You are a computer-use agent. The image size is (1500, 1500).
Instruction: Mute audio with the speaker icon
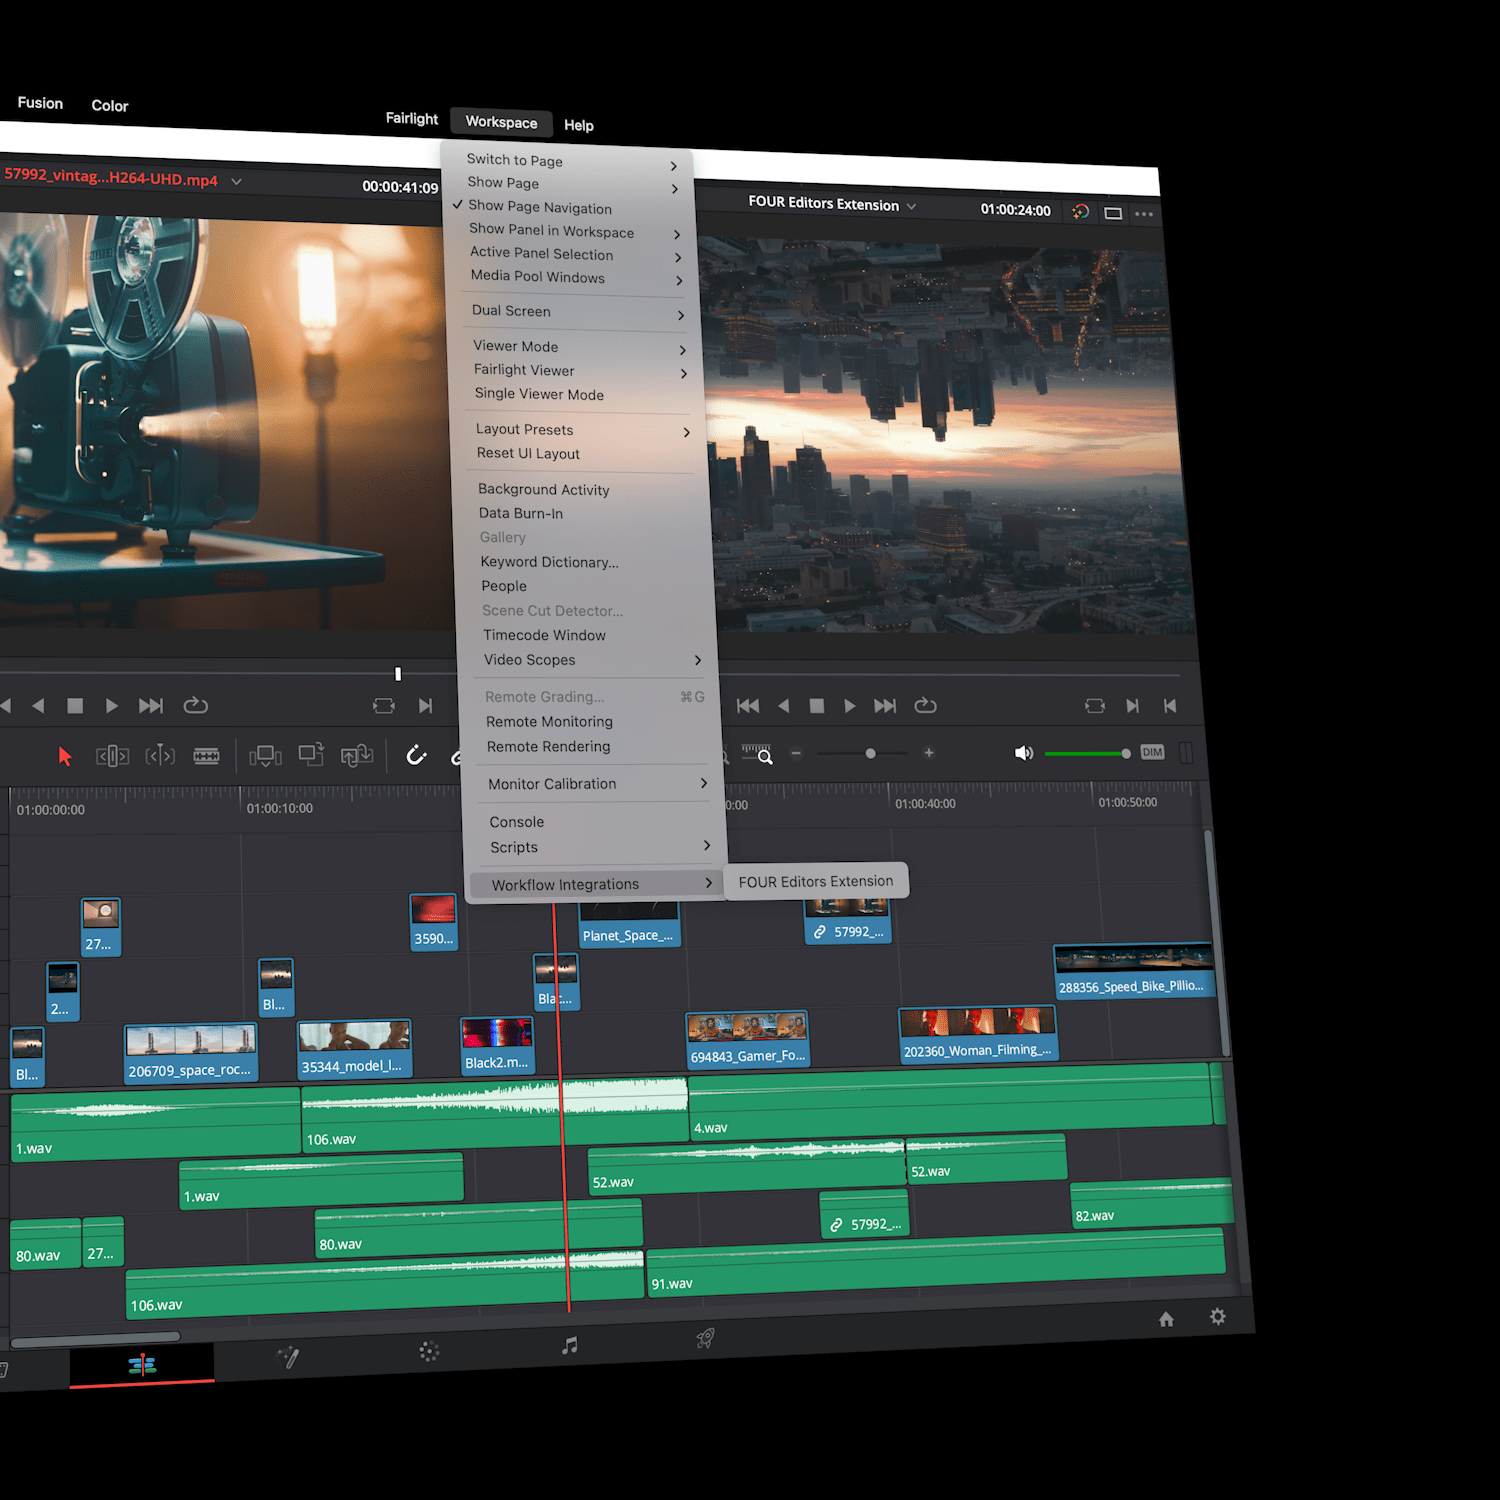pos(1023,753)
